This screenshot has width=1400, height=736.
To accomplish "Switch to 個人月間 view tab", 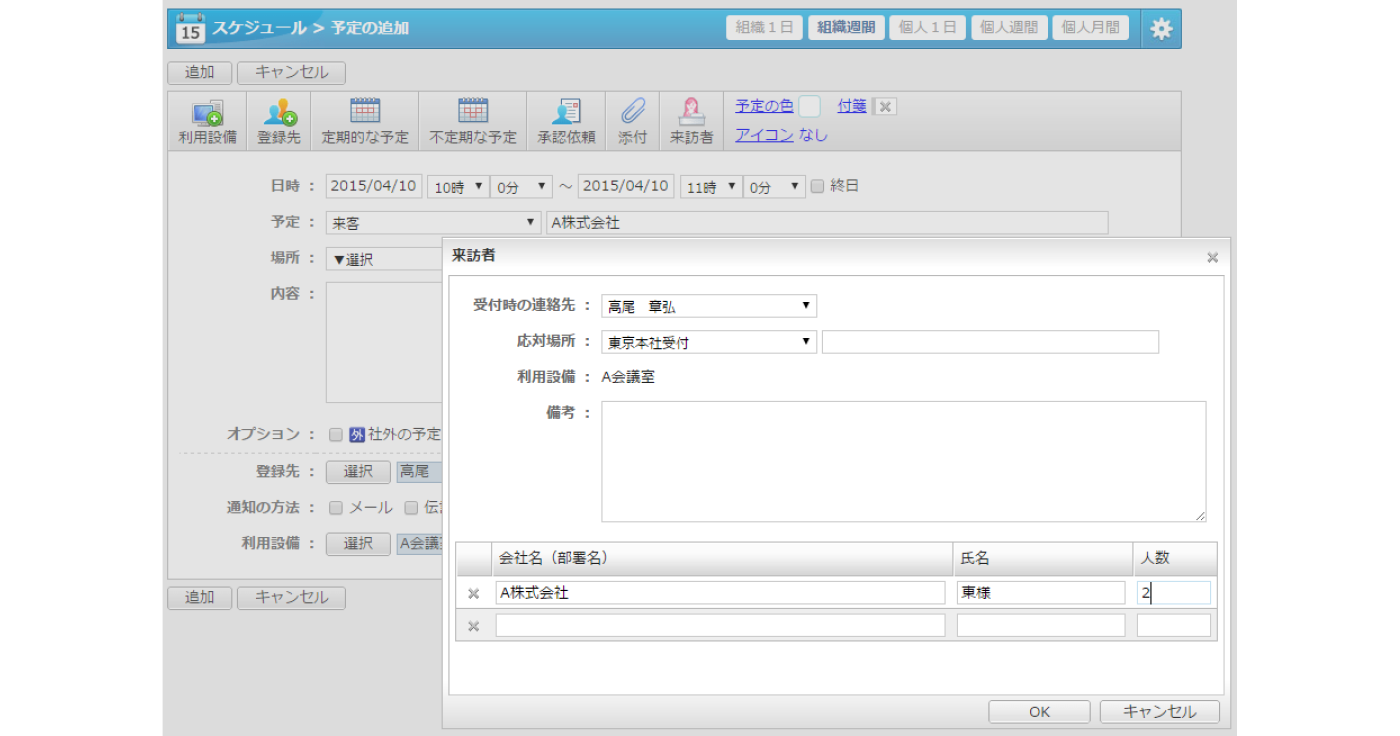I will [1090, 28].
